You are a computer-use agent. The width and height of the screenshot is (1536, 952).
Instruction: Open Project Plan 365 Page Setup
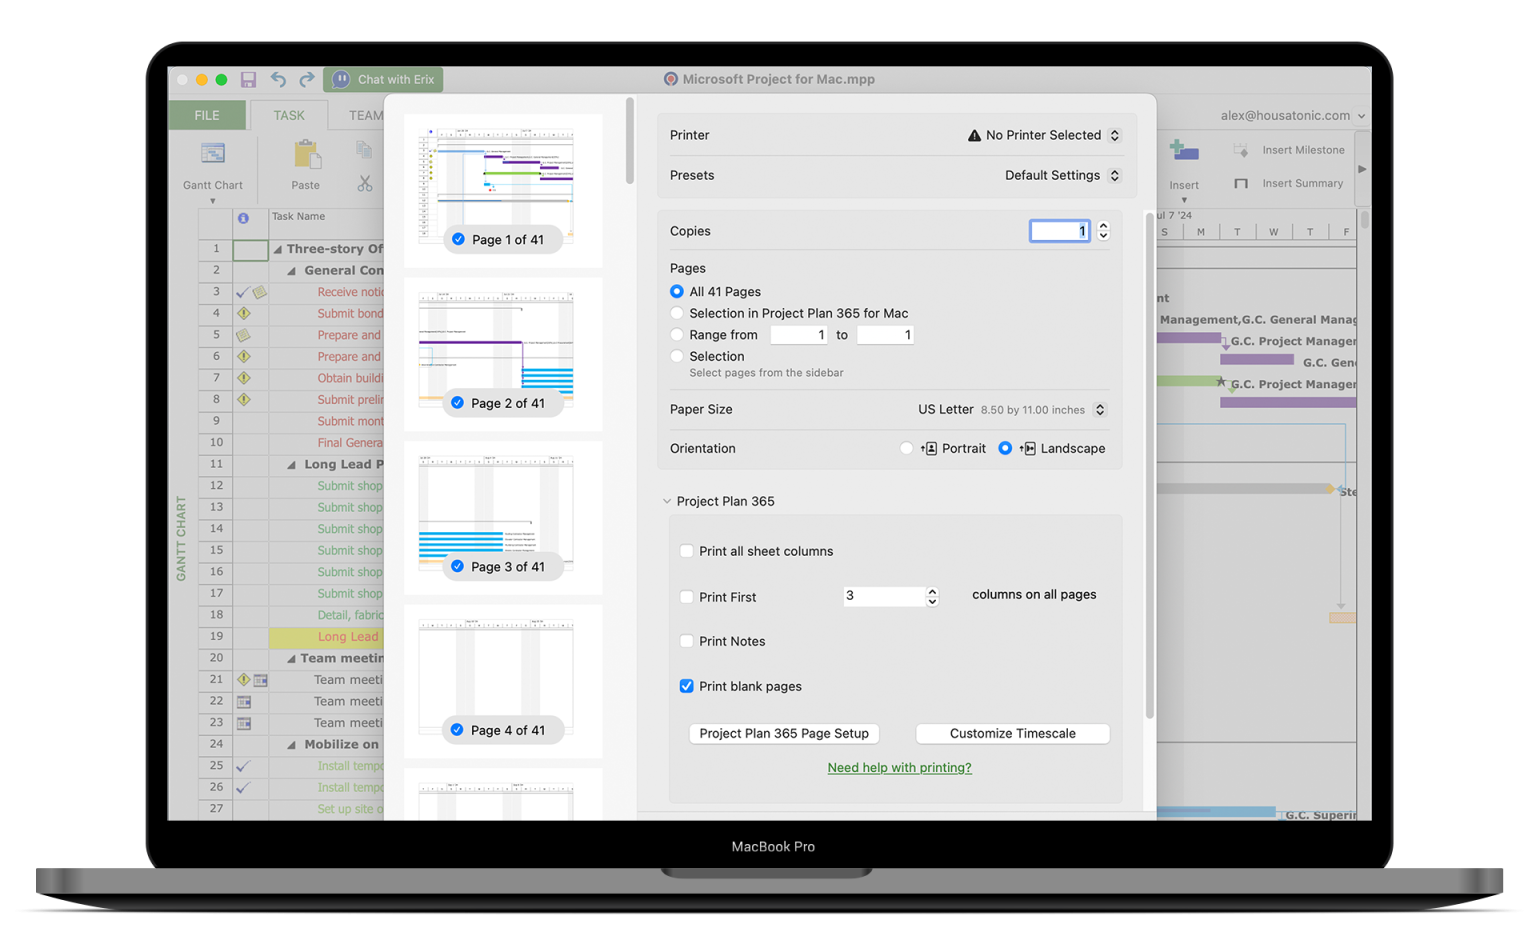(x=784, y=733)
